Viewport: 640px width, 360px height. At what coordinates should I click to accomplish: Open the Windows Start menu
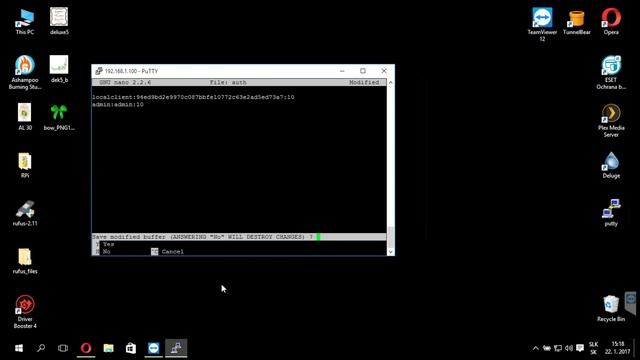click(x=19, y=348)
